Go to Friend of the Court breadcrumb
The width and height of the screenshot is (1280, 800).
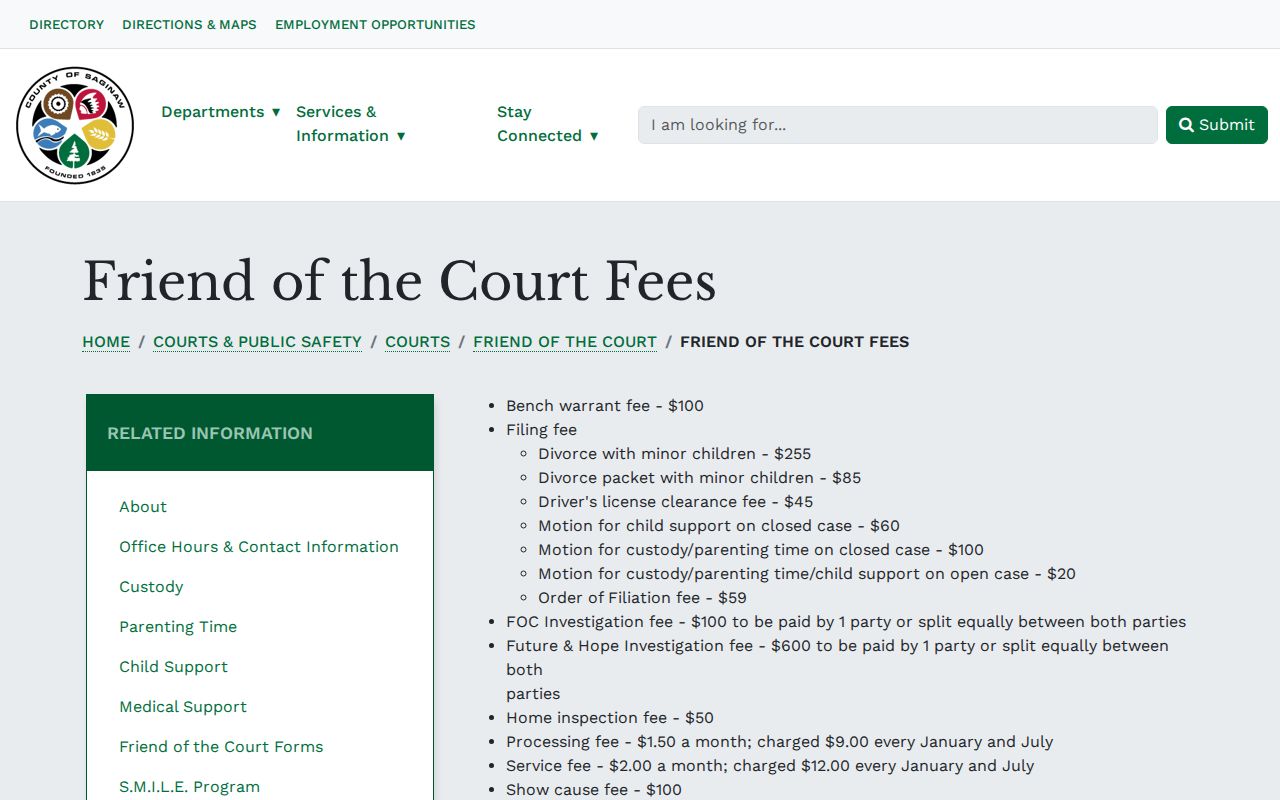tap(565, 342)
